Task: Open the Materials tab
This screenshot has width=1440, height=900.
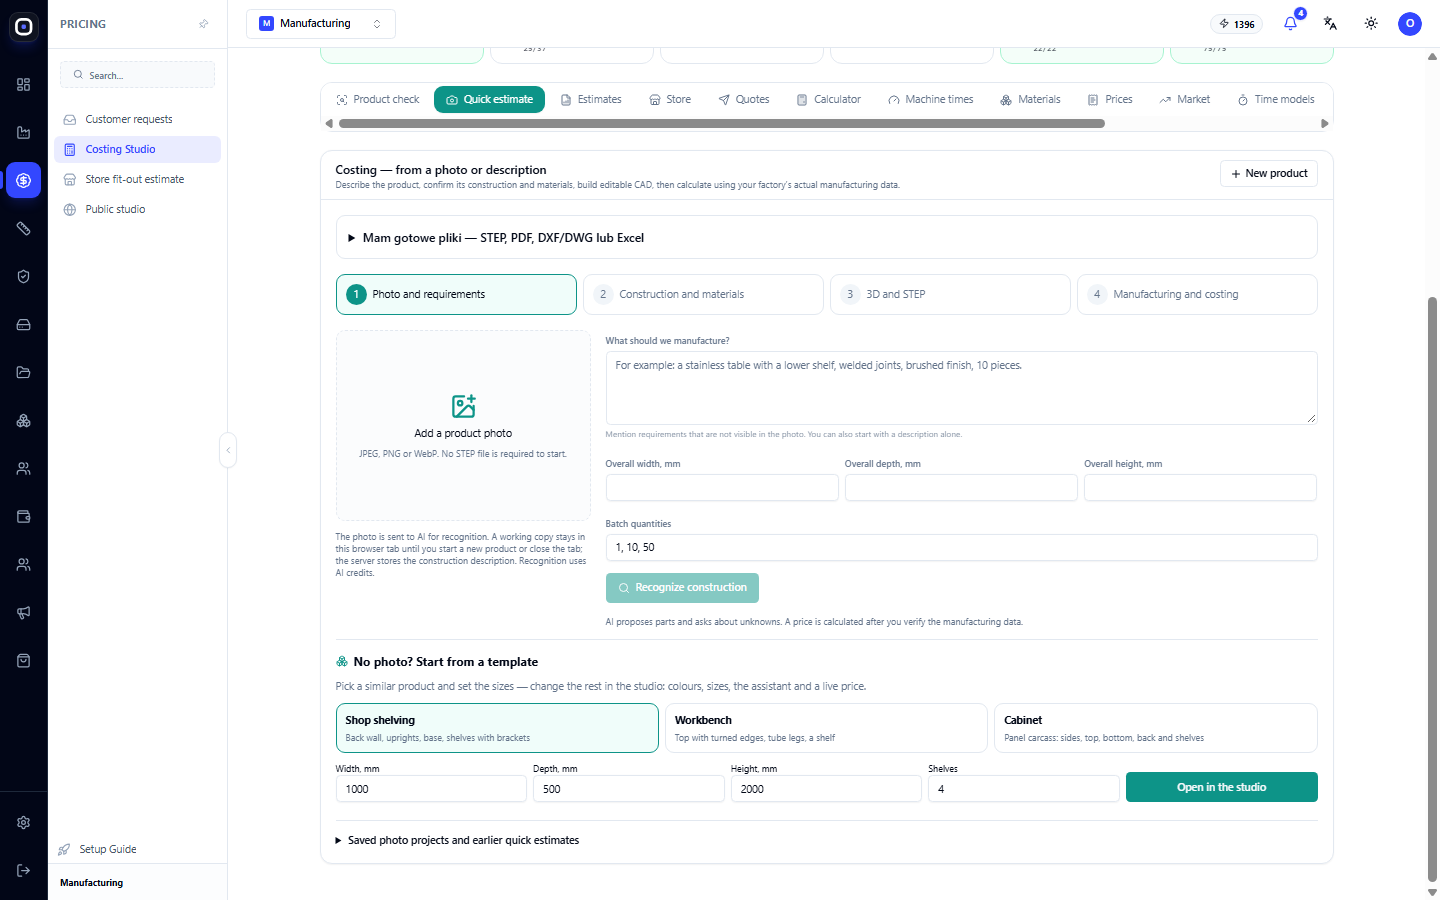Action: click(1030, 100)
